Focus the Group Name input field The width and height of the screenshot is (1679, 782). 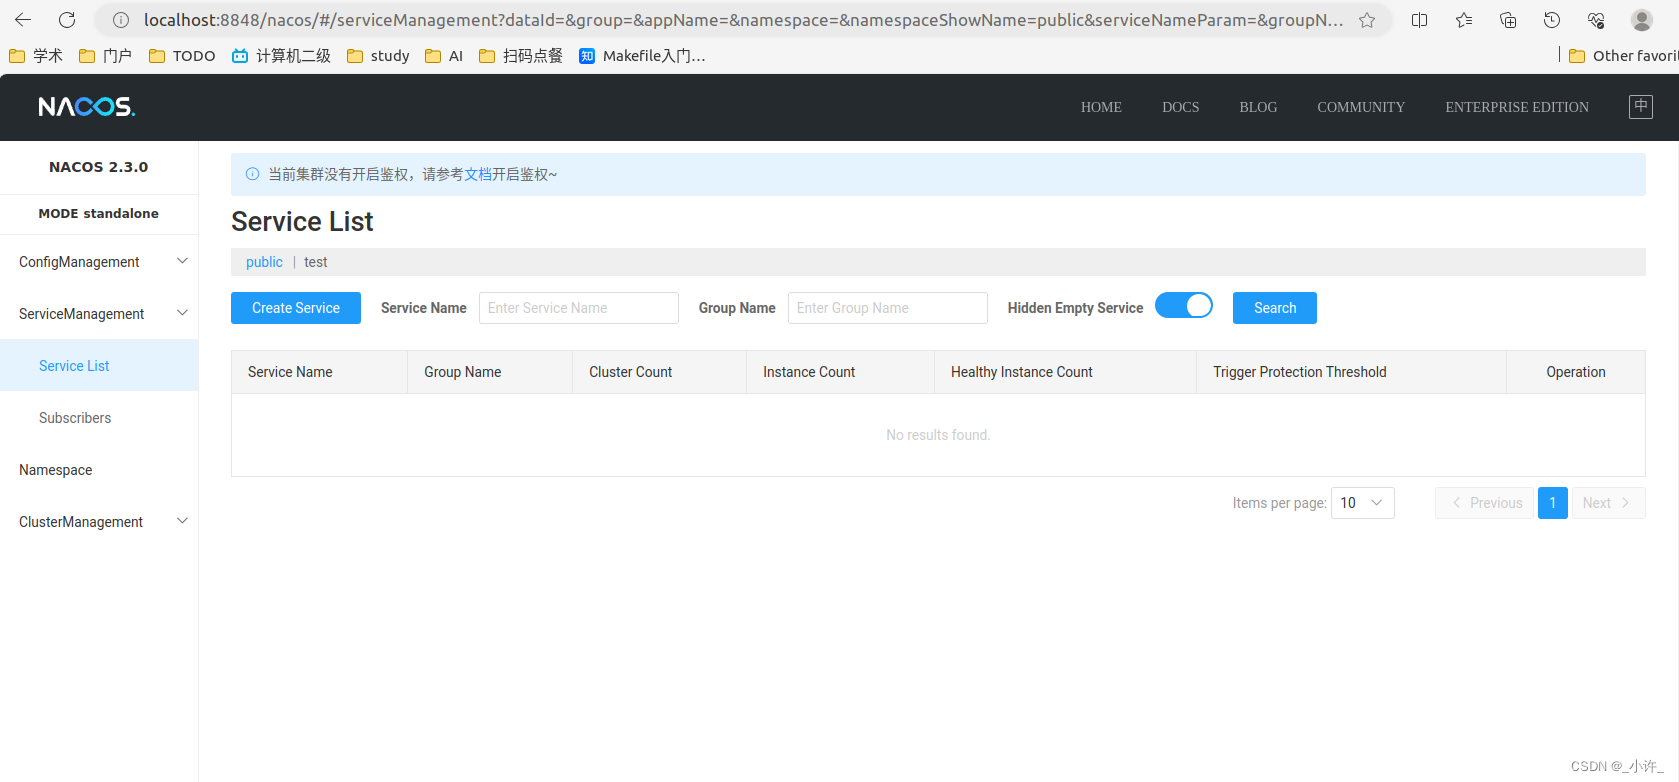pos(888,308)
